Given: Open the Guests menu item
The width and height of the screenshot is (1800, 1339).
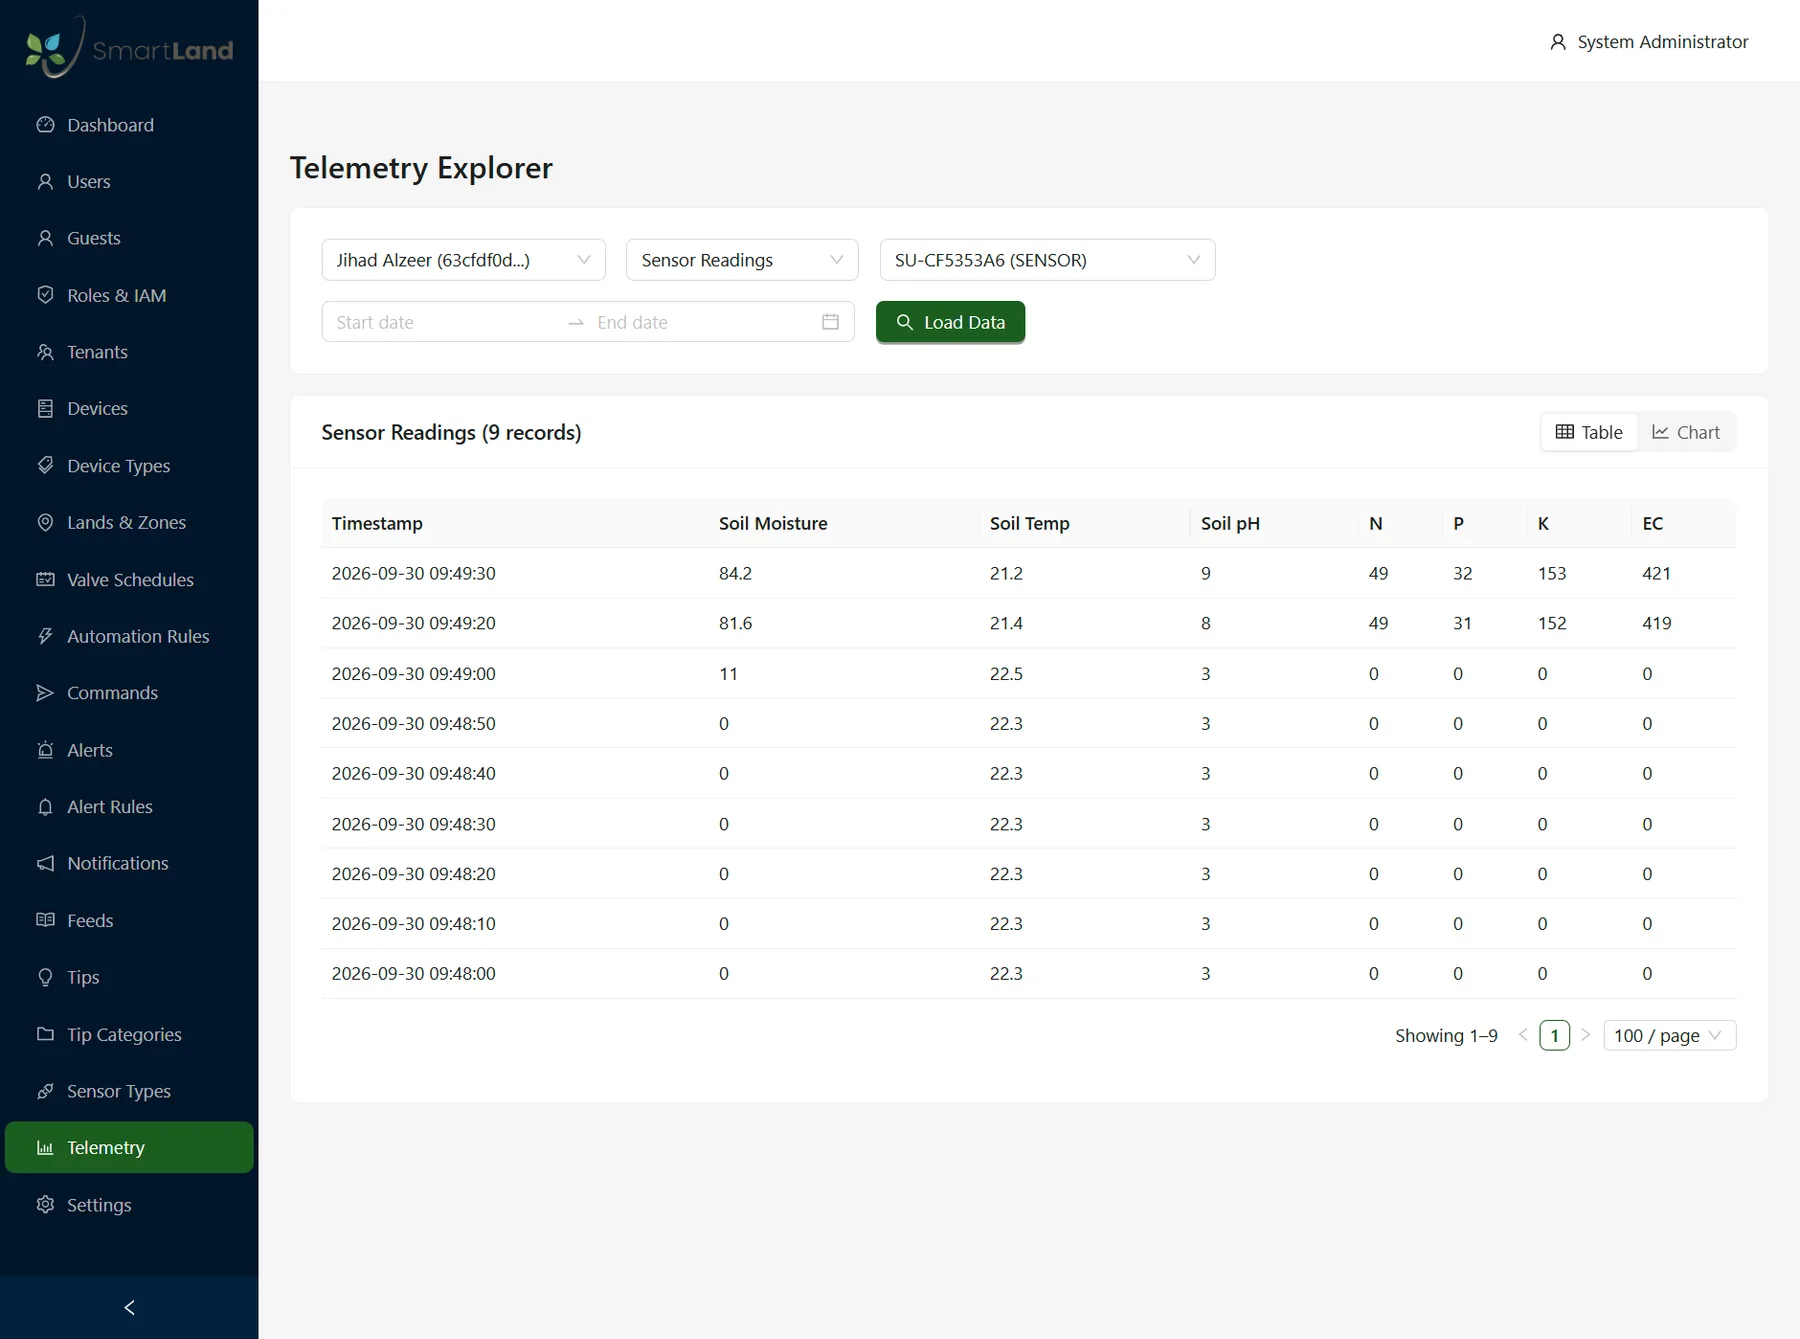Looking at the screenshot, I should click(x=129, y=238).
